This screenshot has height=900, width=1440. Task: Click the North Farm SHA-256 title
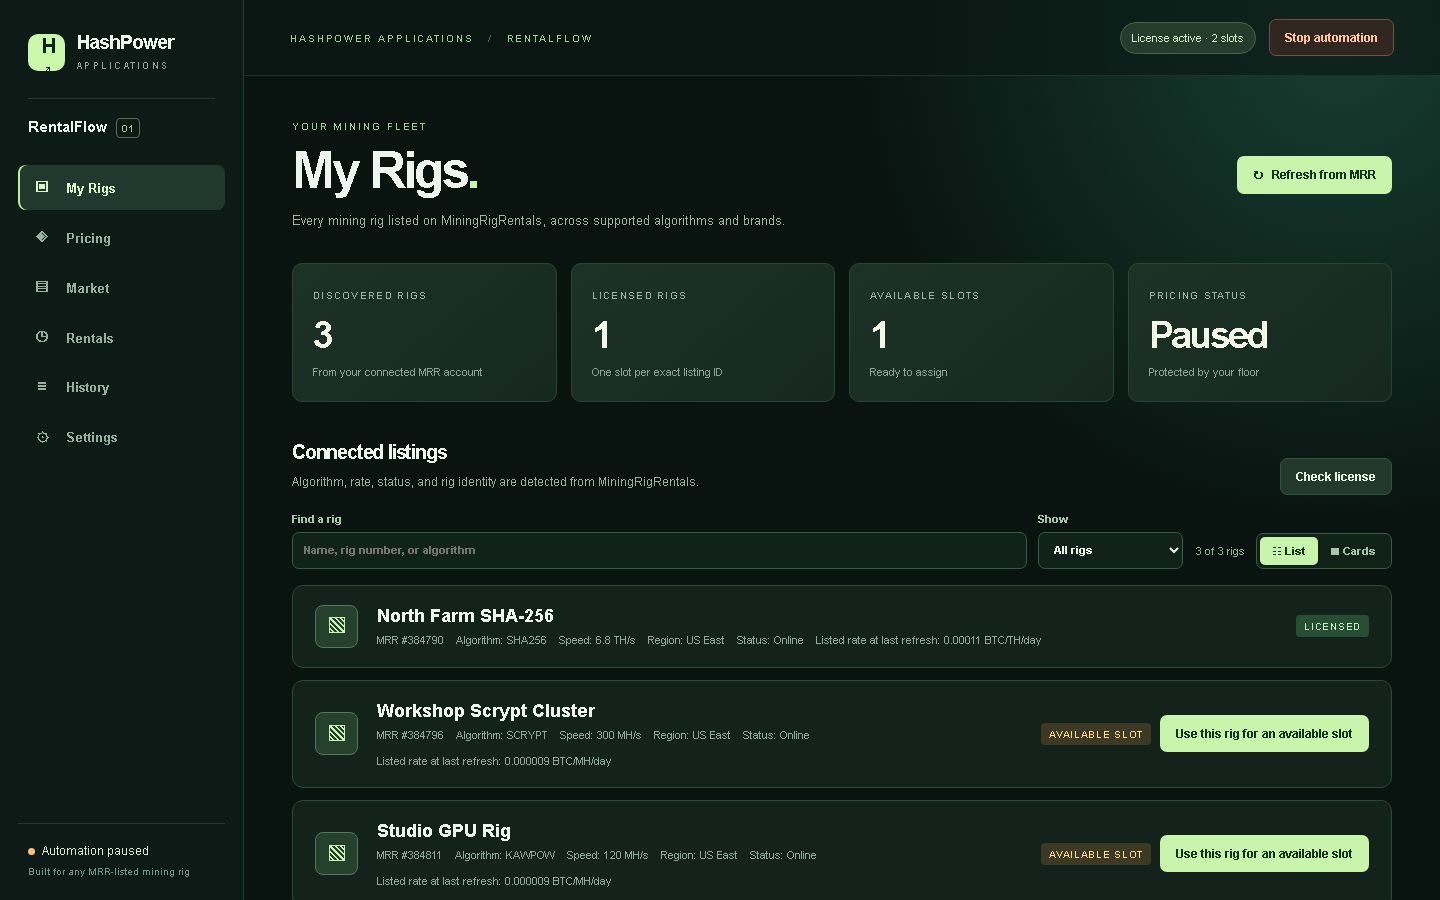coord(465,616)
